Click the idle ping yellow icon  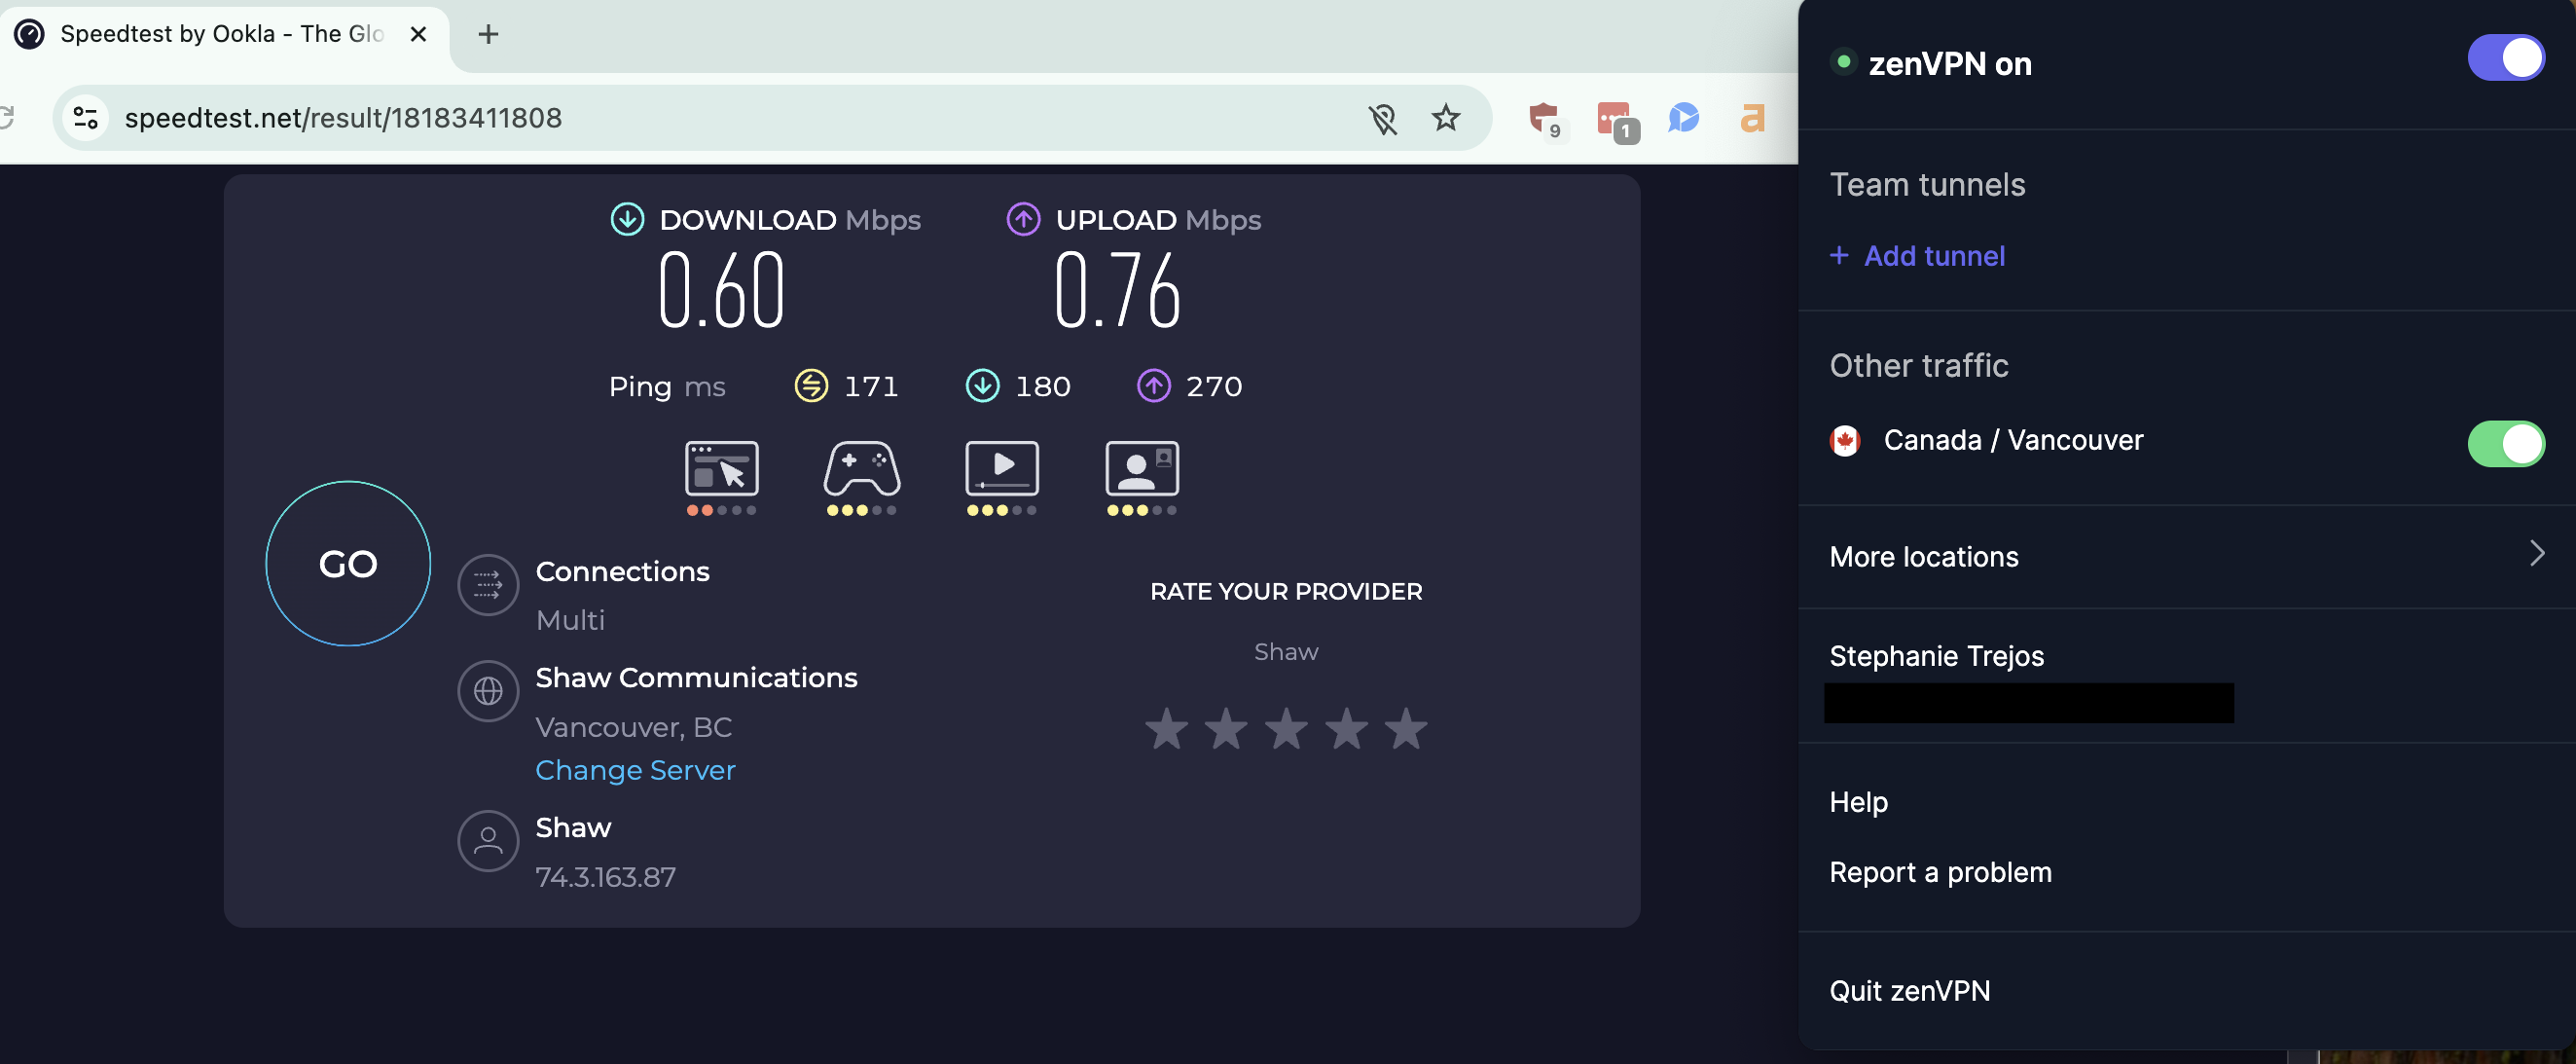pyautogui.click(x=811, y=386)
